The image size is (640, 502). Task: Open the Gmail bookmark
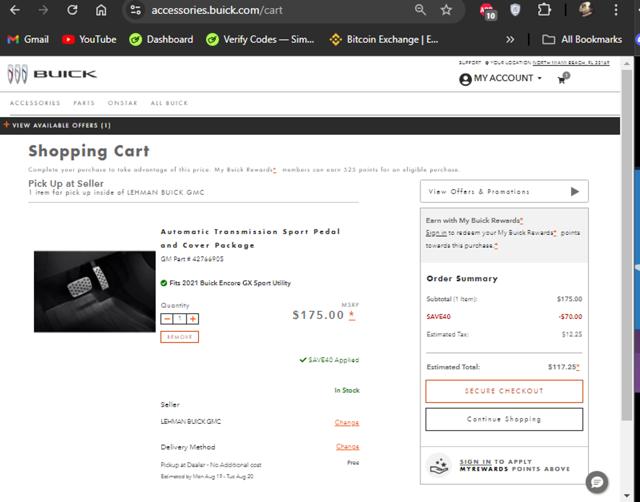[28, 40]
